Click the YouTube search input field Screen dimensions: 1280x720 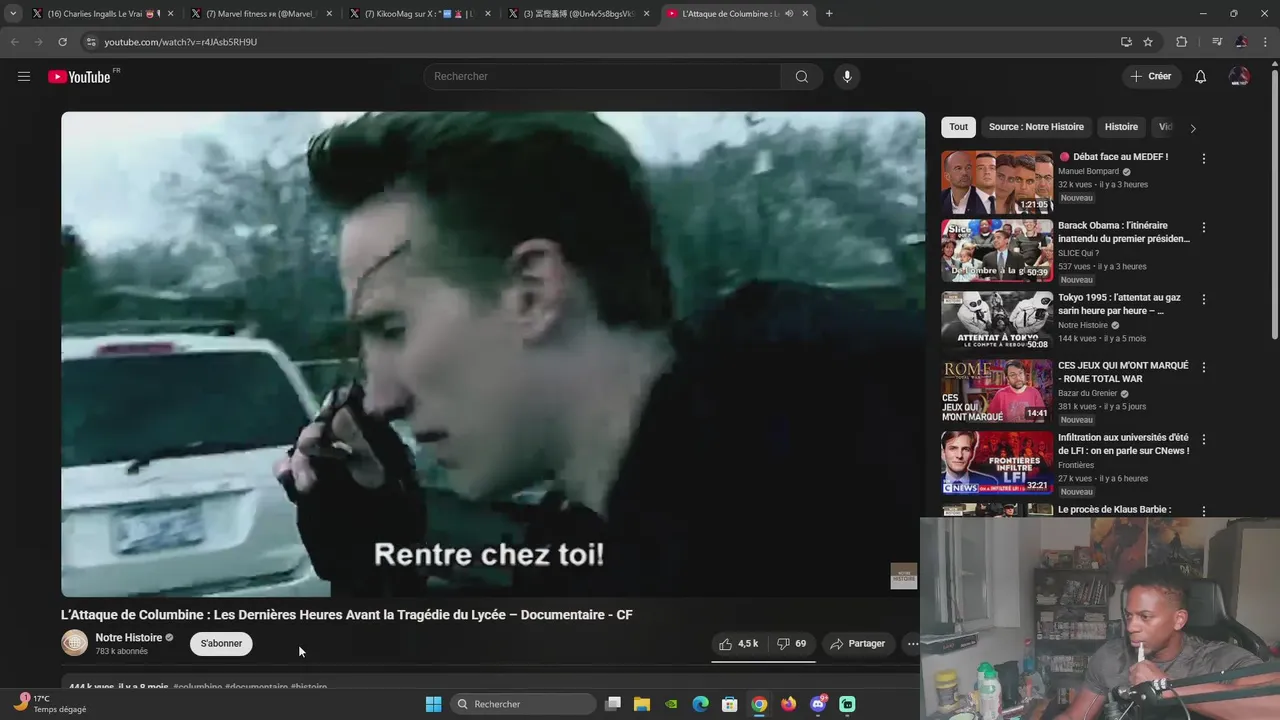(x=603, y=77)
